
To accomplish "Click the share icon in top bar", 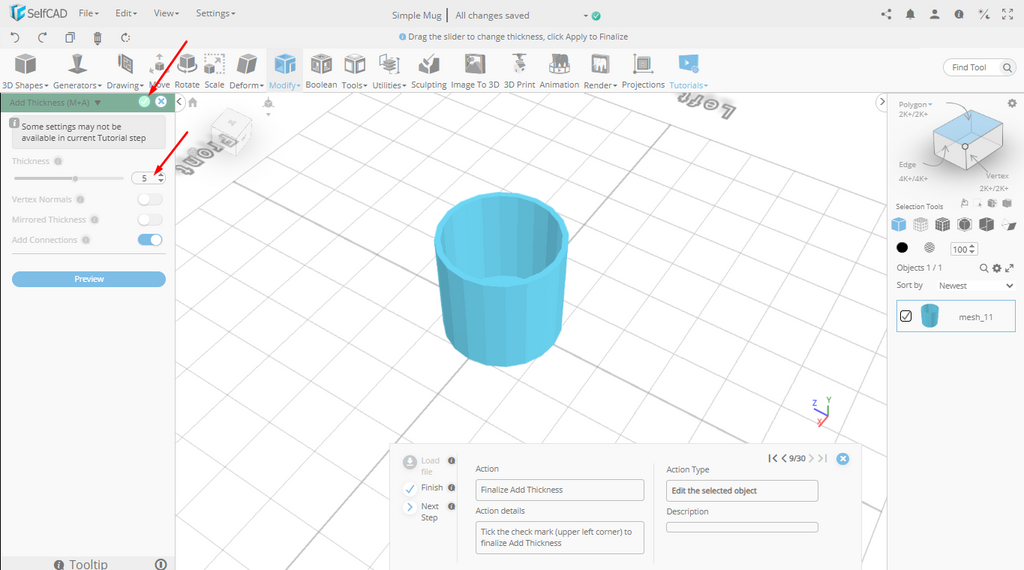I will 886,14.
